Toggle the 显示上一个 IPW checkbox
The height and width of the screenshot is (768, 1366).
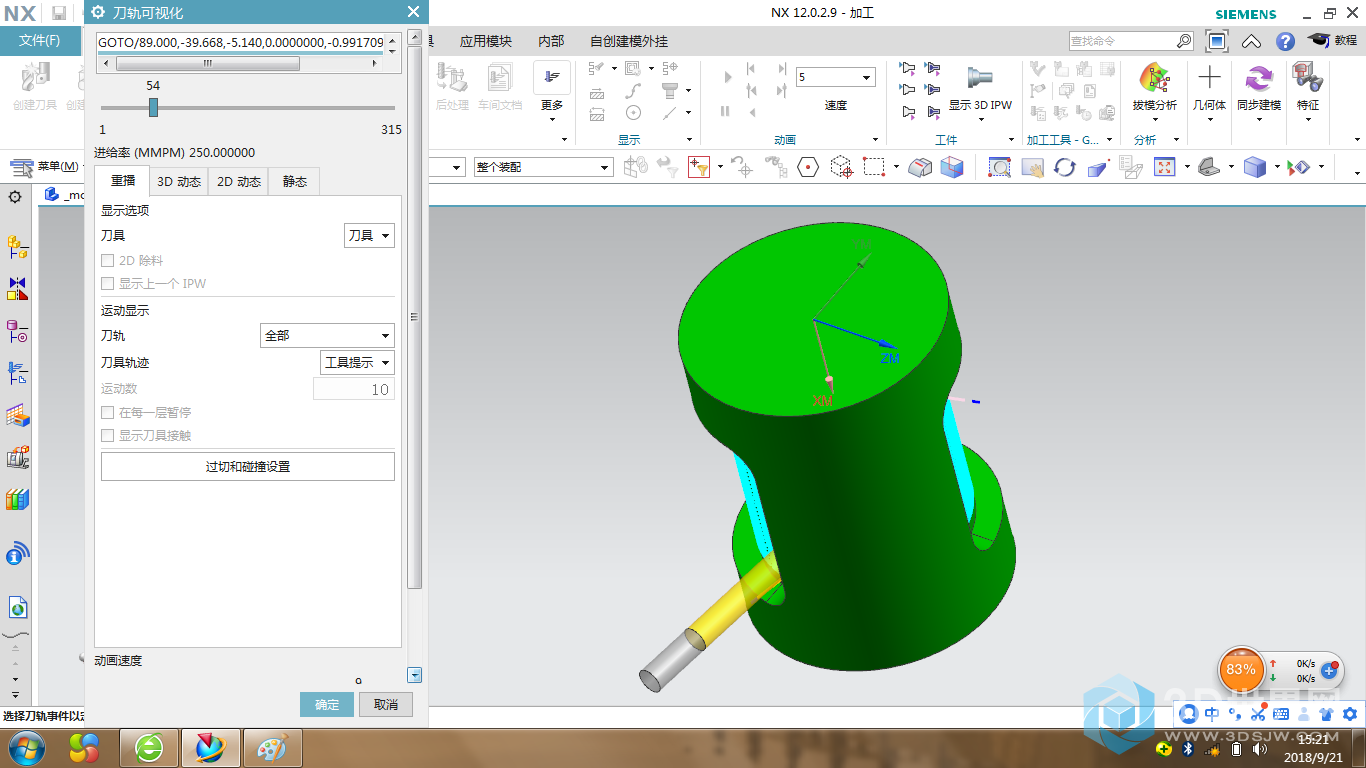tap(108, 283)
